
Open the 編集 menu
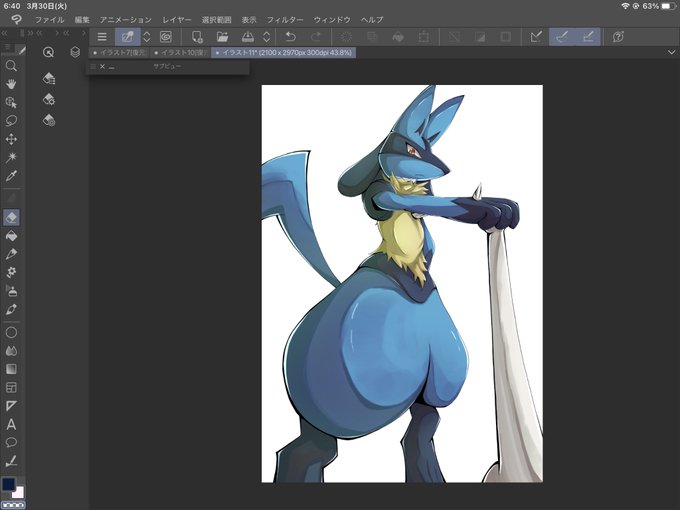tap(82, 20)
